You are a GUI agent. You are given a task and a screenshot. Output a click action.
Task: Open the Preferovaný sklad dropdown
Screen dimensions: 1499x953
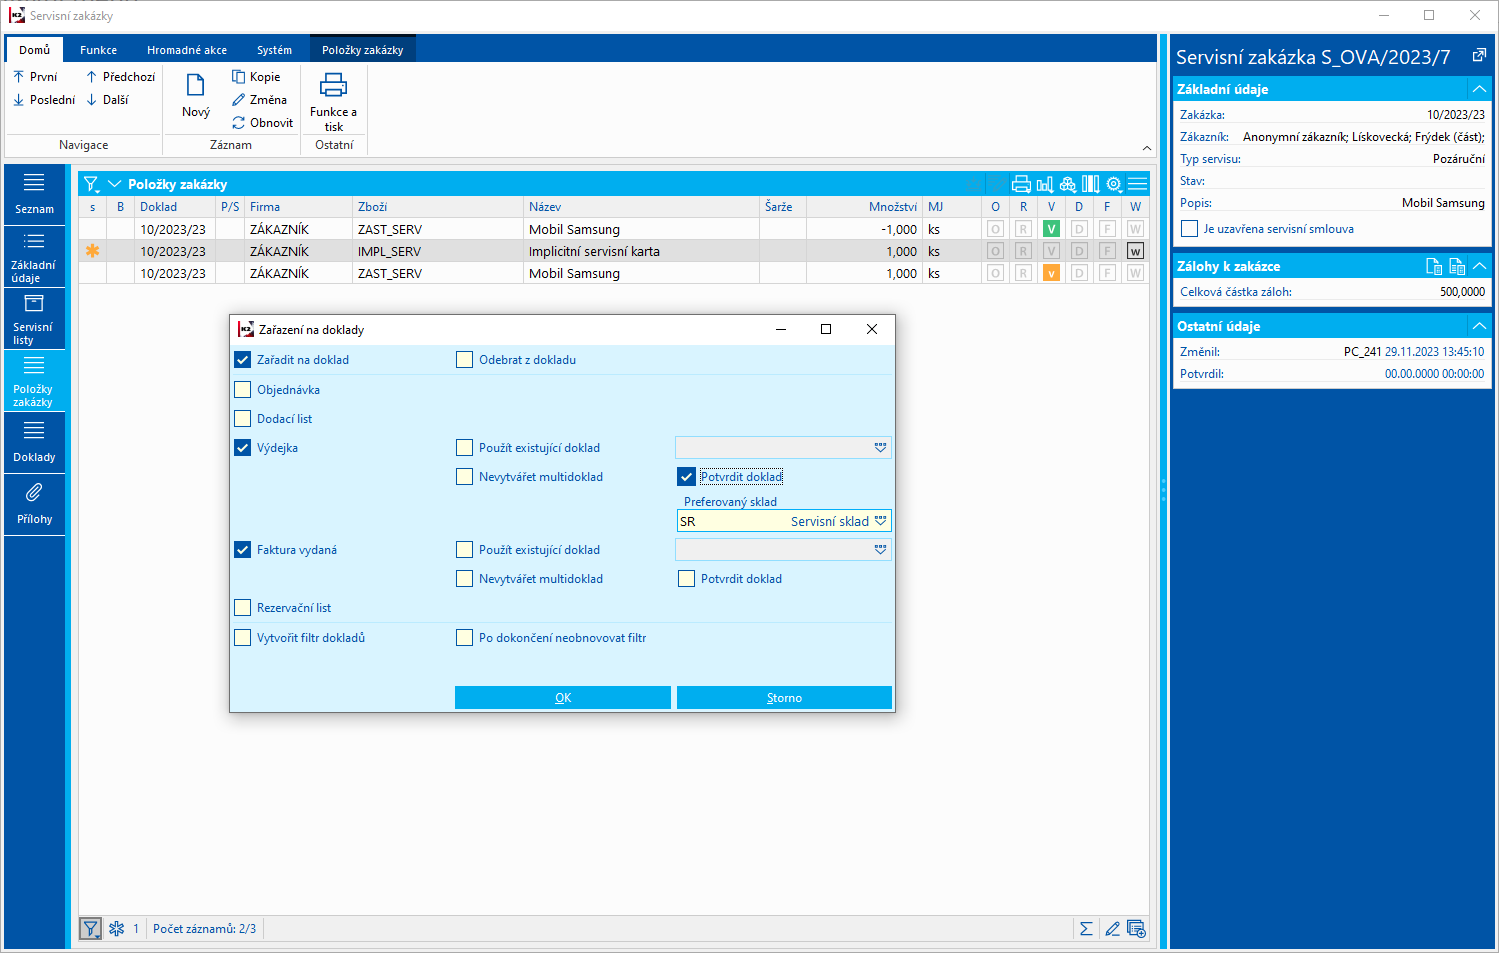point(880,521)
